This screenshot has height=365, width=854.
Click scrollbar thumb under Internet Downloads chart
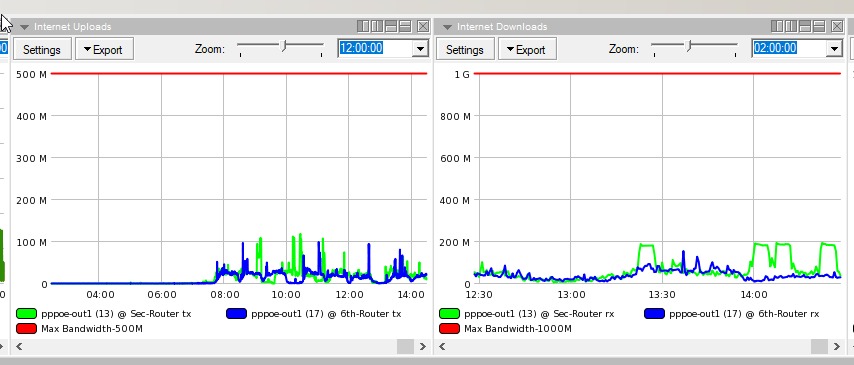[x=819, y=346]
